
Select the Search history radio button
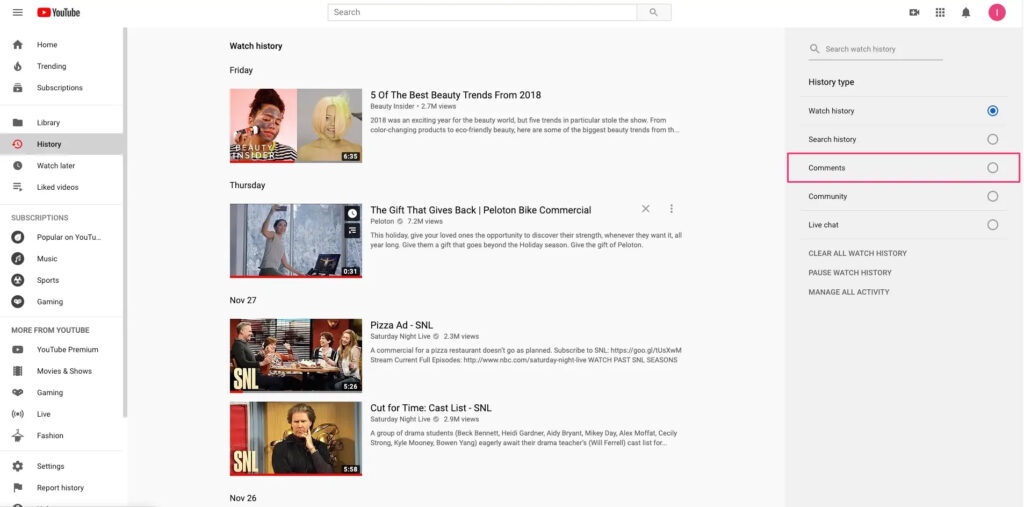pyautogui.click(x=993, y=139)
